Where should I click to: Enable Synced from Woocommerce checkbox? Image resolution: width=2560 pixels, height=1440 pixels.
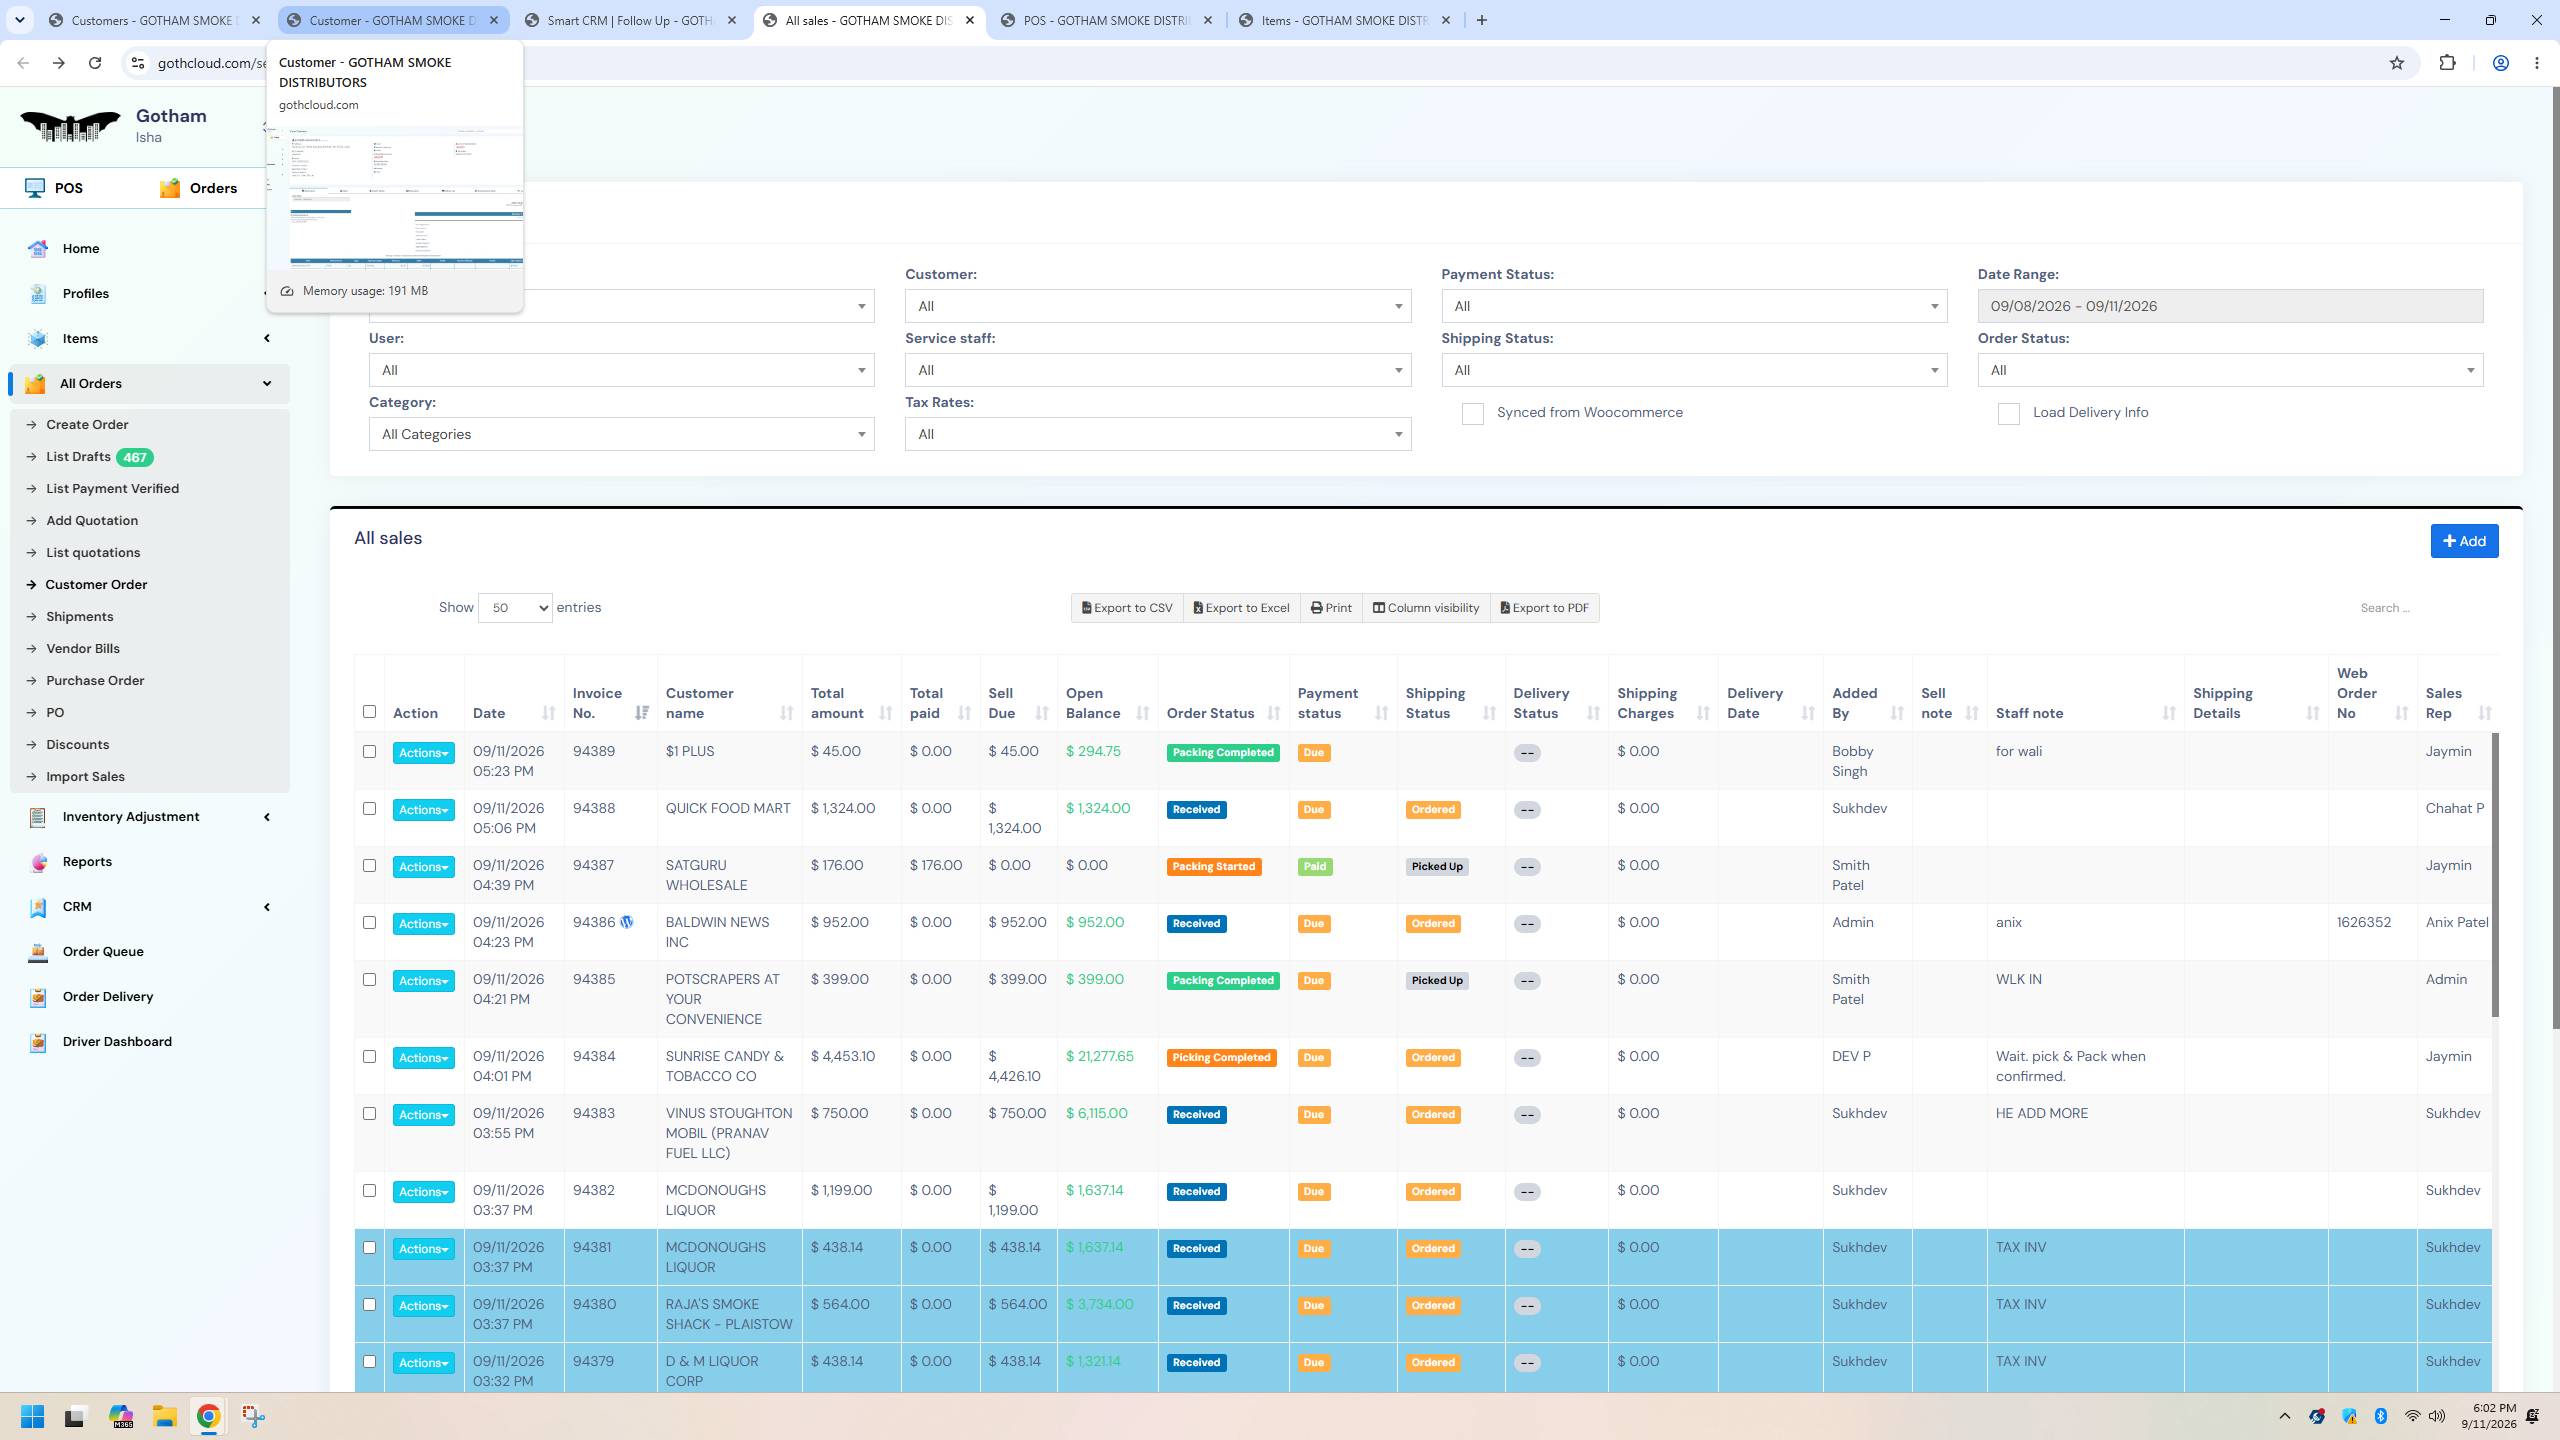pos(1472,414)
